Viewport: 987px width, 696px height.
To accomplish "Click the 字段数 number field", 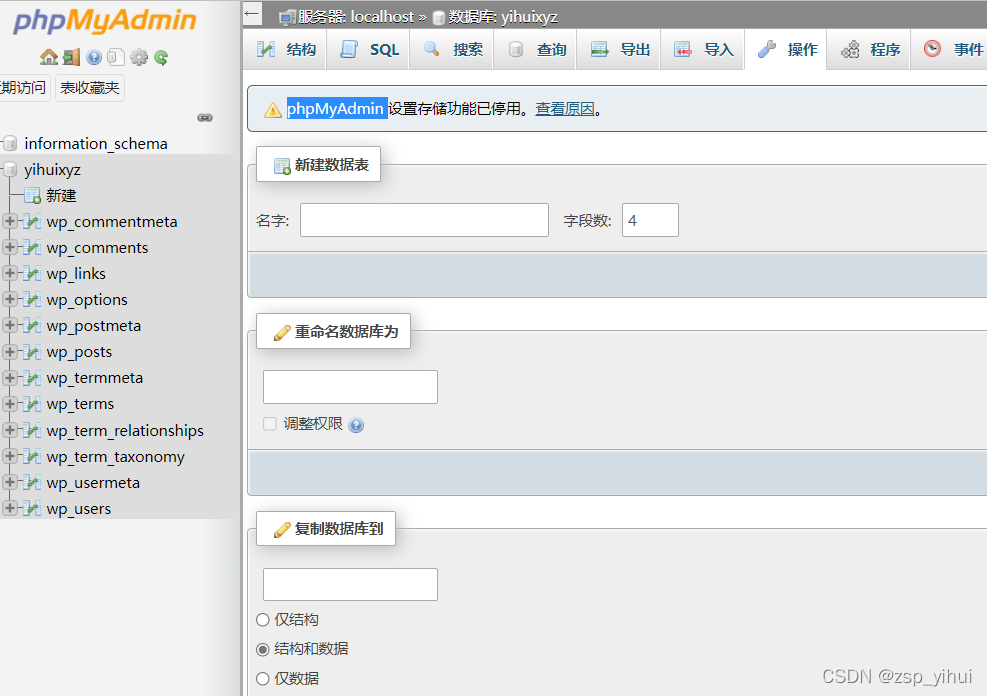I will (650, 220).
